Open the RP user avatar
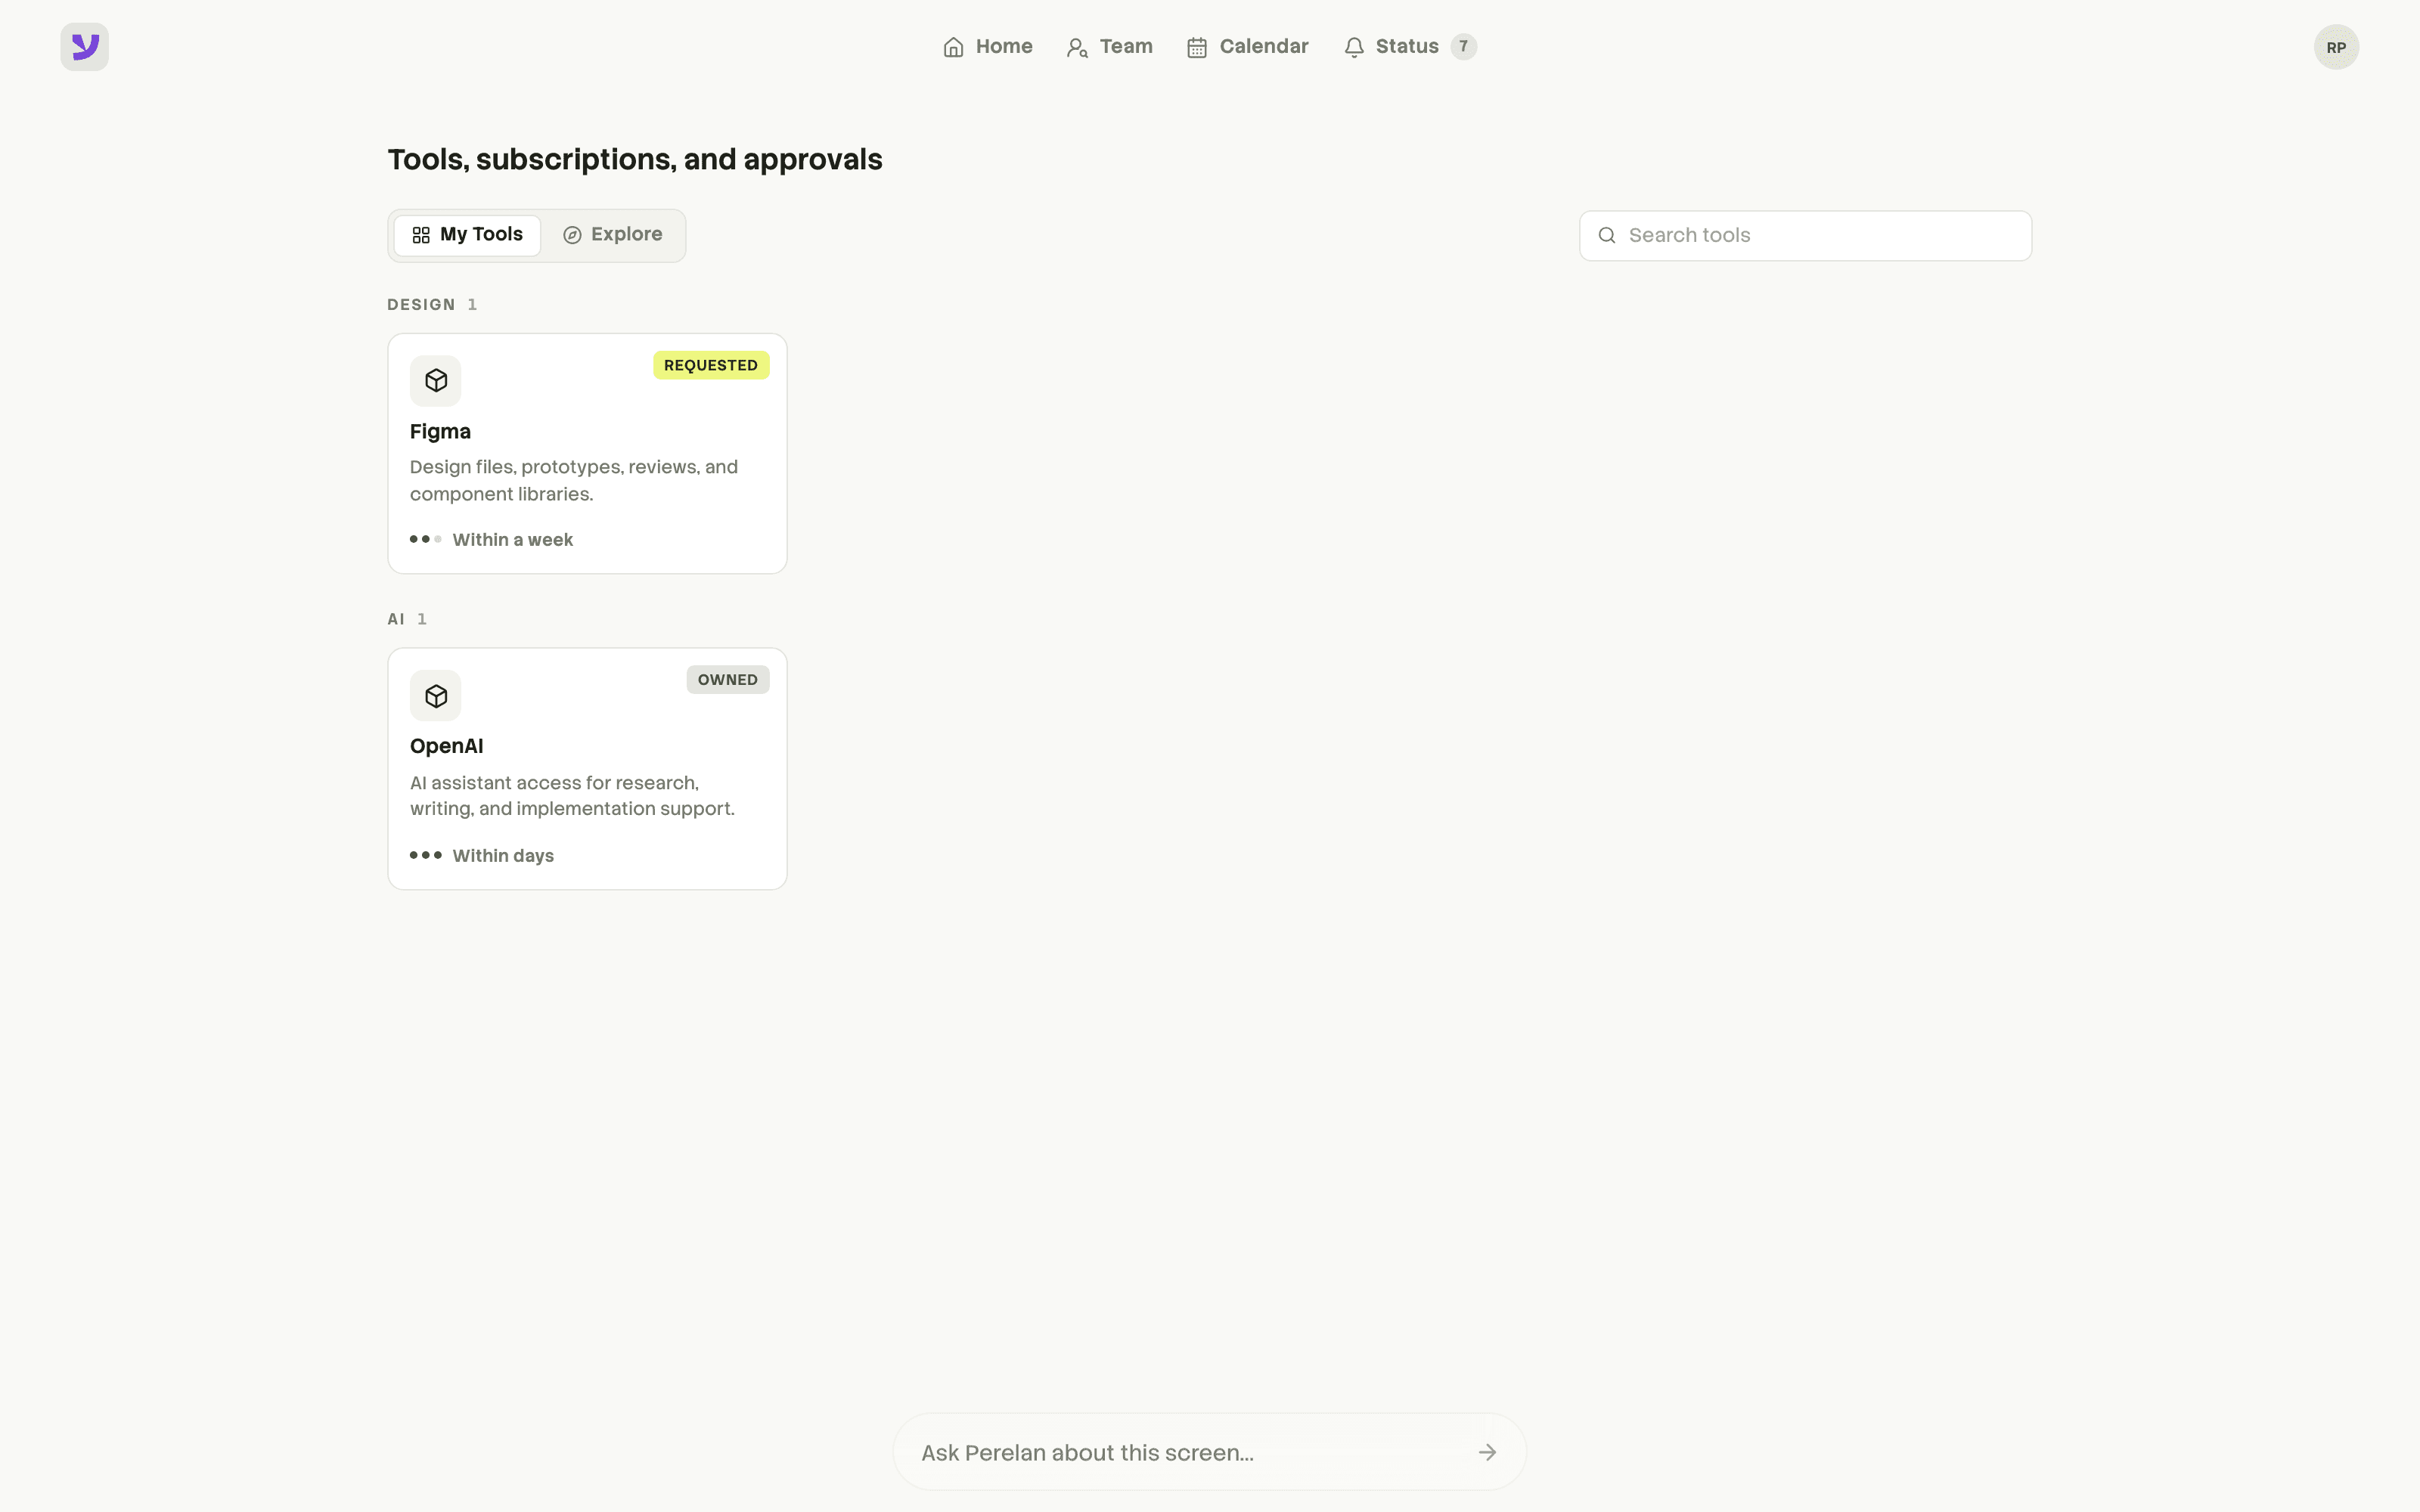 [2336, 47]
